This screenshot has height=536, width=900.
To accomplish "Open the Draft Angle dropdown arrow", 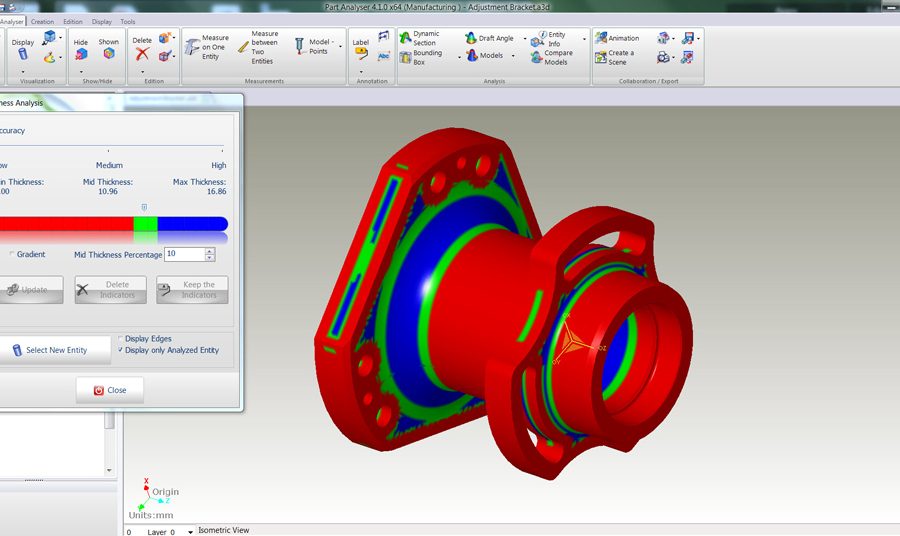I will tap(525, 38).
